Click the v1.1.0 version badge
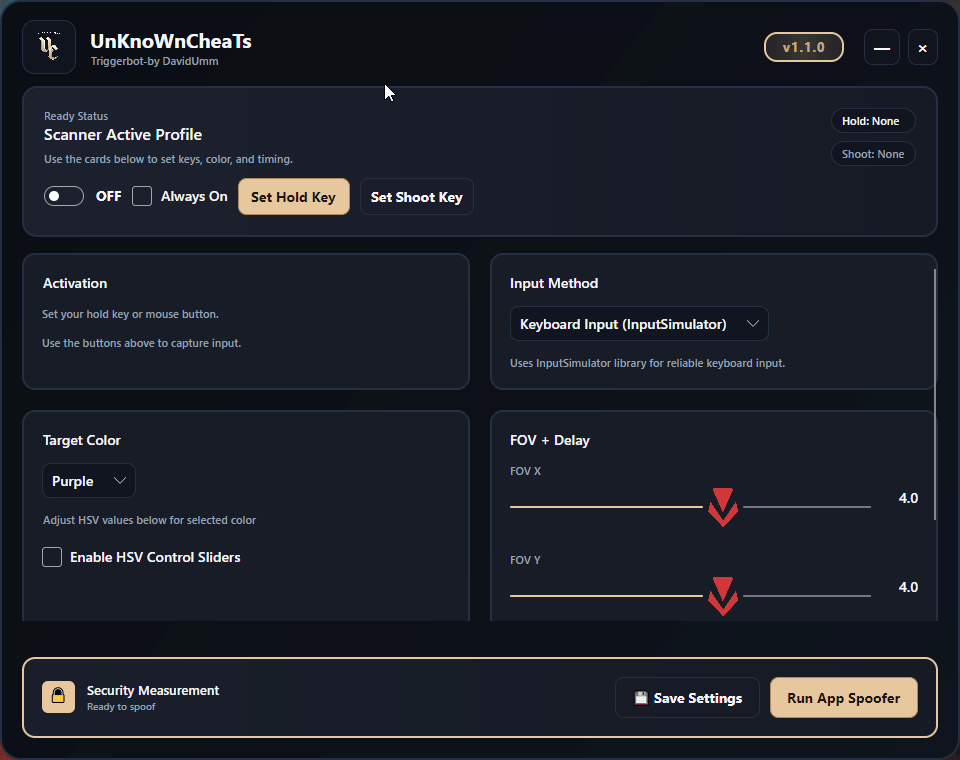The height and width of the screenshot is (760, 960). [803, 47]
